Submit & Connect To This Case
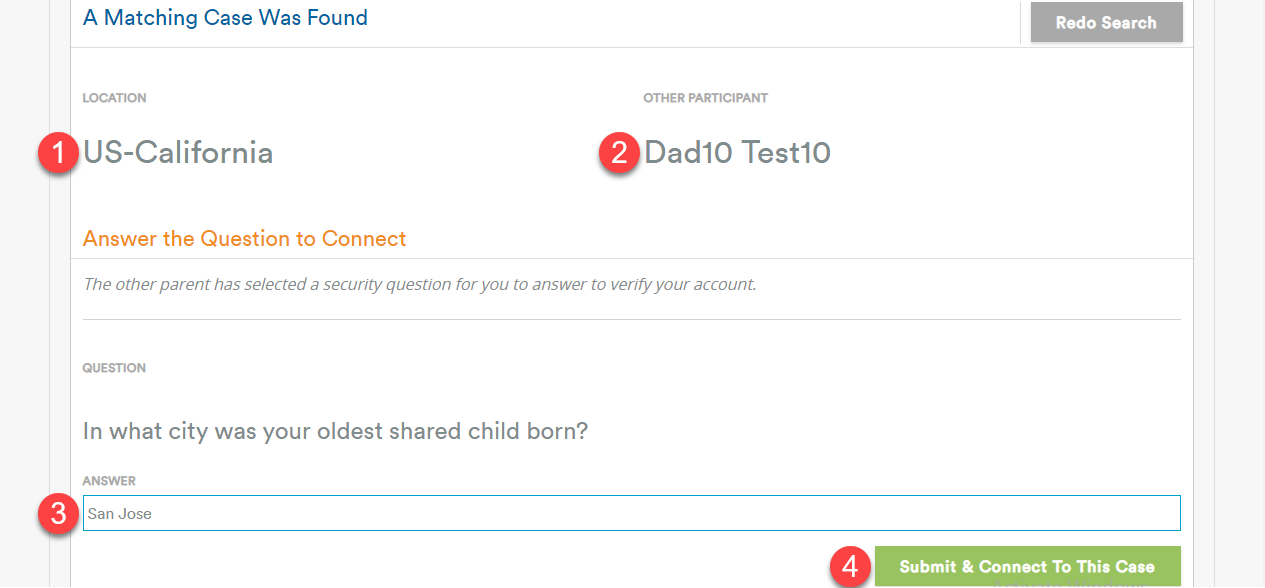 tap(1027, 566)
